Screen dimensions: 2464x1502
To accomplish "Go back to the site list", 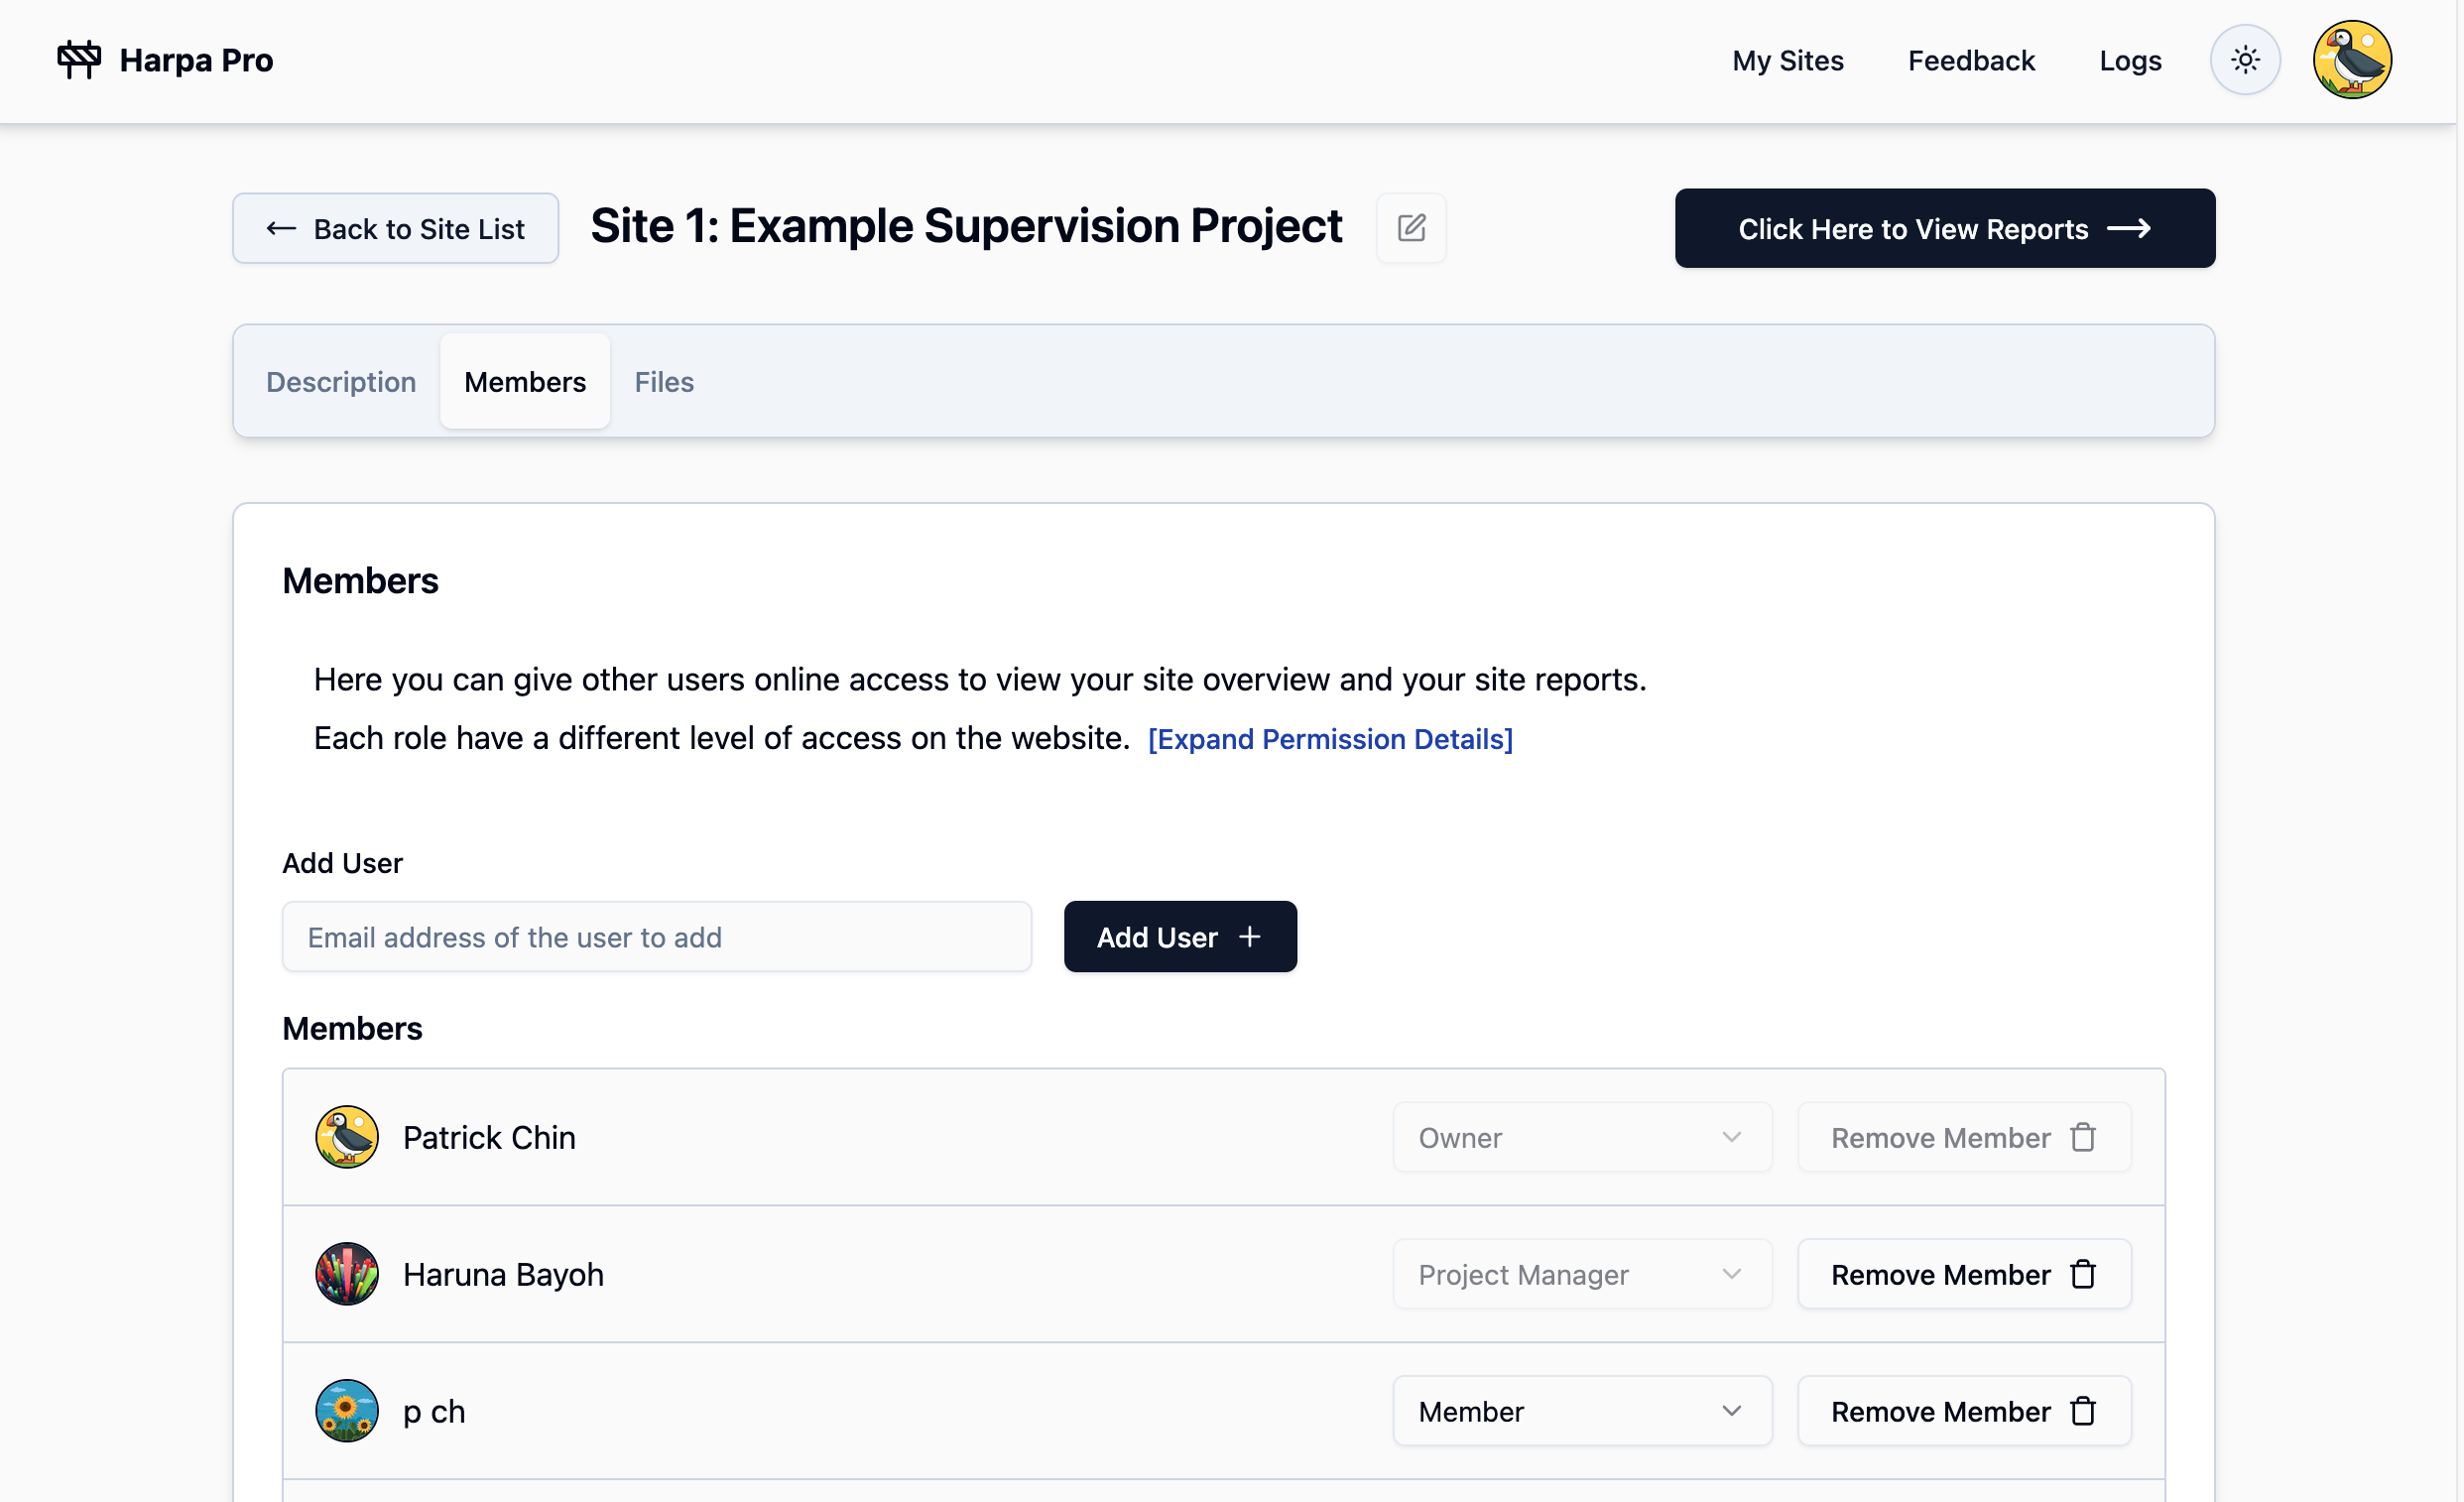I will (396, 228).
